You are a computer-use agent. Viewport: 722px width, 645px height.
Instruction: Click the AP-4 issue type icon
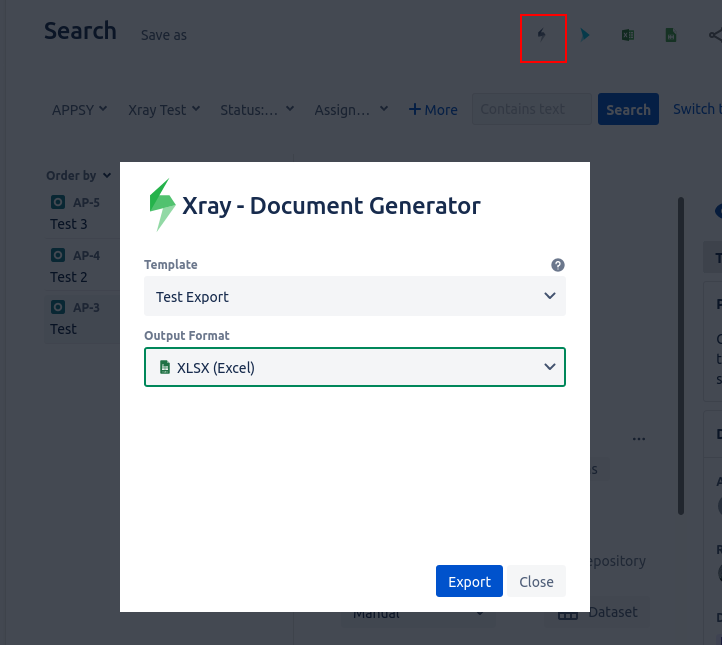click(58, 255)
